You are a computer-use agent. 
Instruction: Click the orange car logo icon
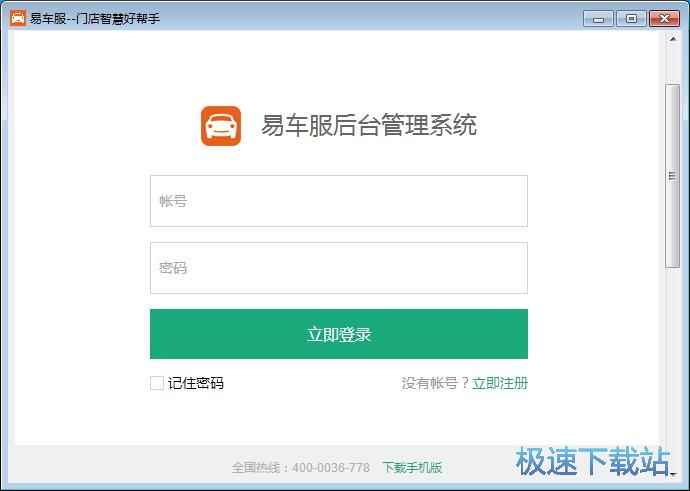point(221,126)
